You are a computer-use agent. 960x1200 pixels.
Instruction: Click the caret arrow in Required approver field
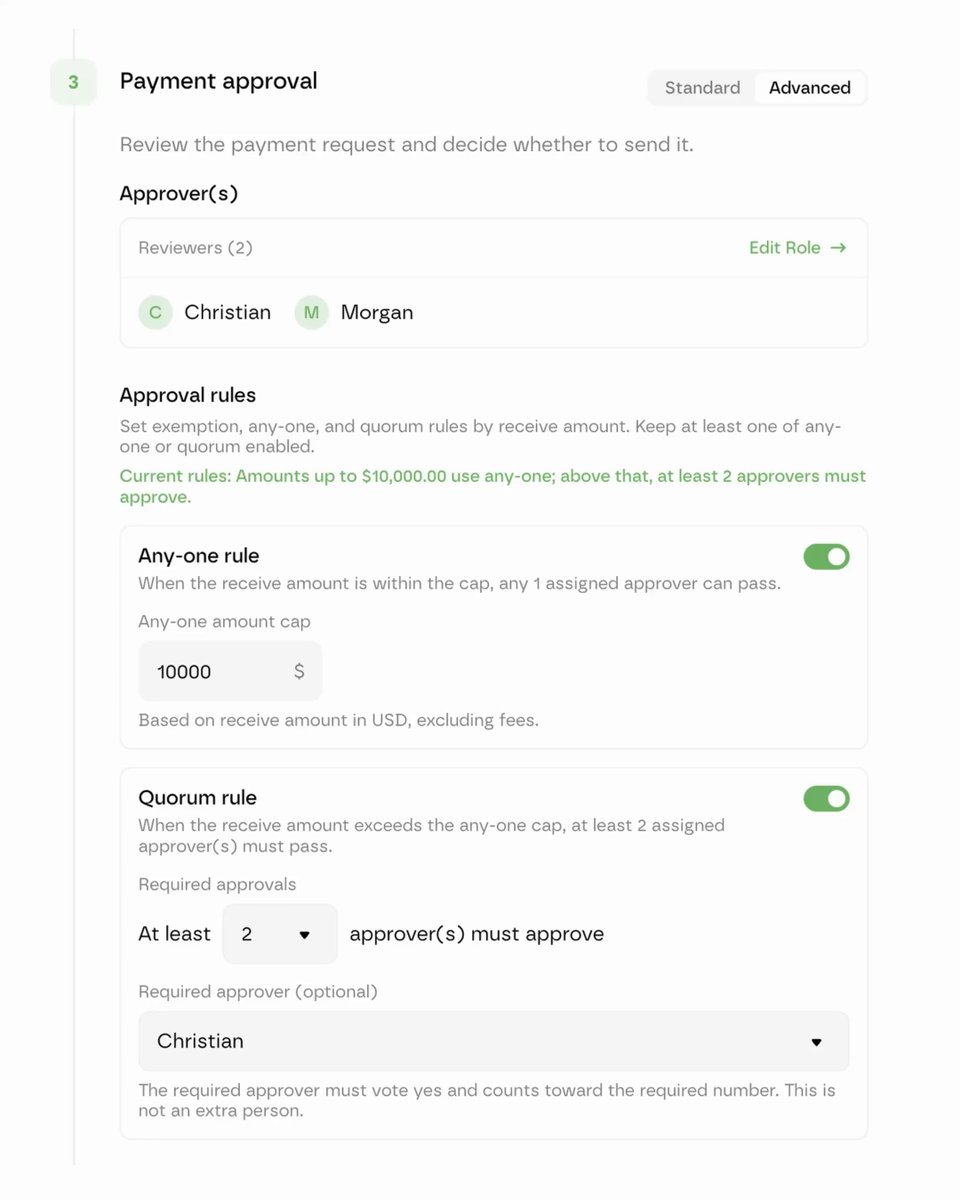[816, 1042]
